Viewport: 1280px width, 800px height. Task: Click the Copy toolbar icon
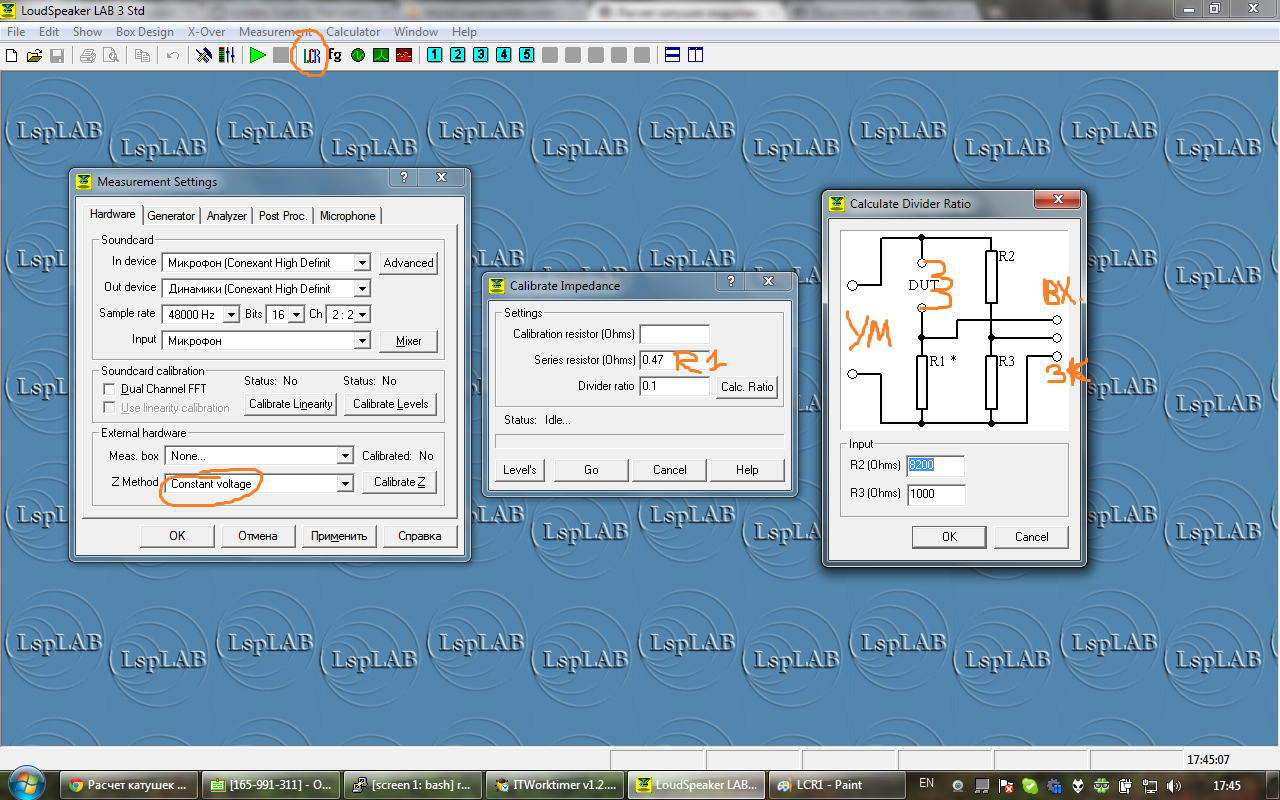pyautogui.click(x=142, y=55)
